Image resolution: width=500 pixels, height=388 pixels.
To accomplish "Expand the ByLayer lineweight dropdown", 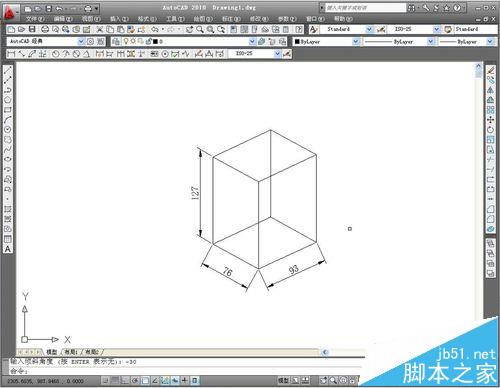I will [x=490, y=42].
